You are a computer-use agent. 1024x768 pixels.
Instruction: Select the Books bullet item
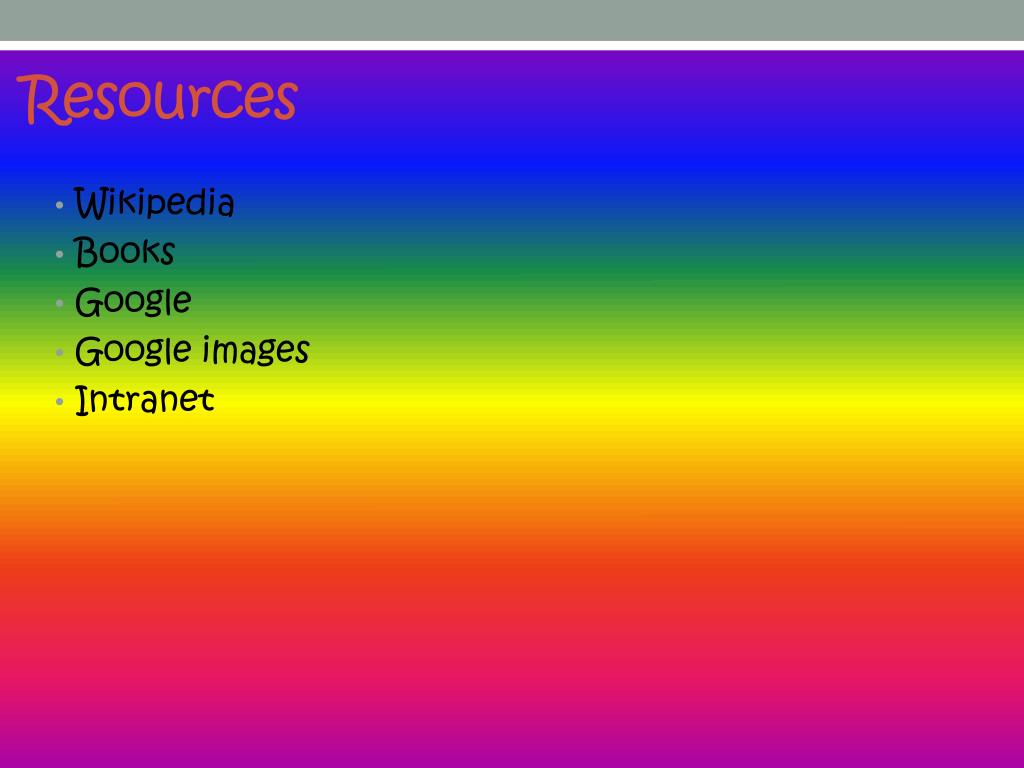point(124,251)
